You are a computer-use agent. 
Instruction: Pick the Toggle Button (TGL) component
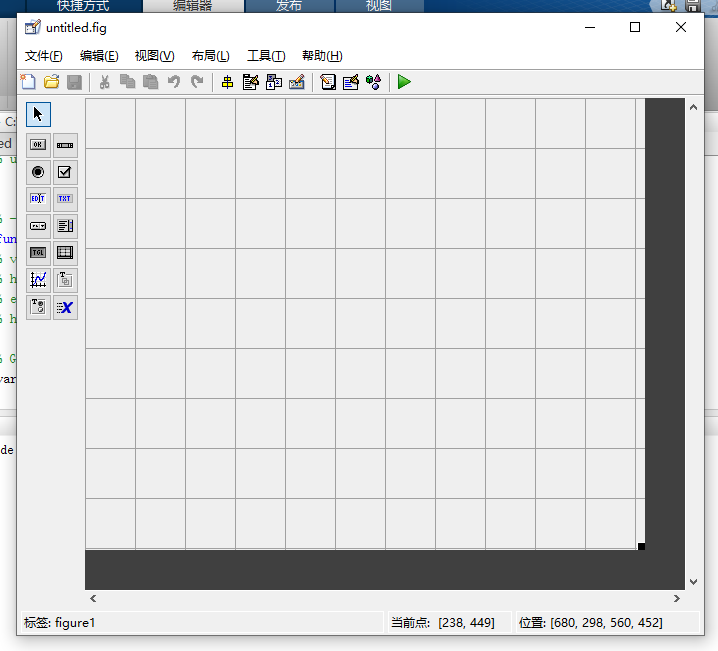point(38,253)
